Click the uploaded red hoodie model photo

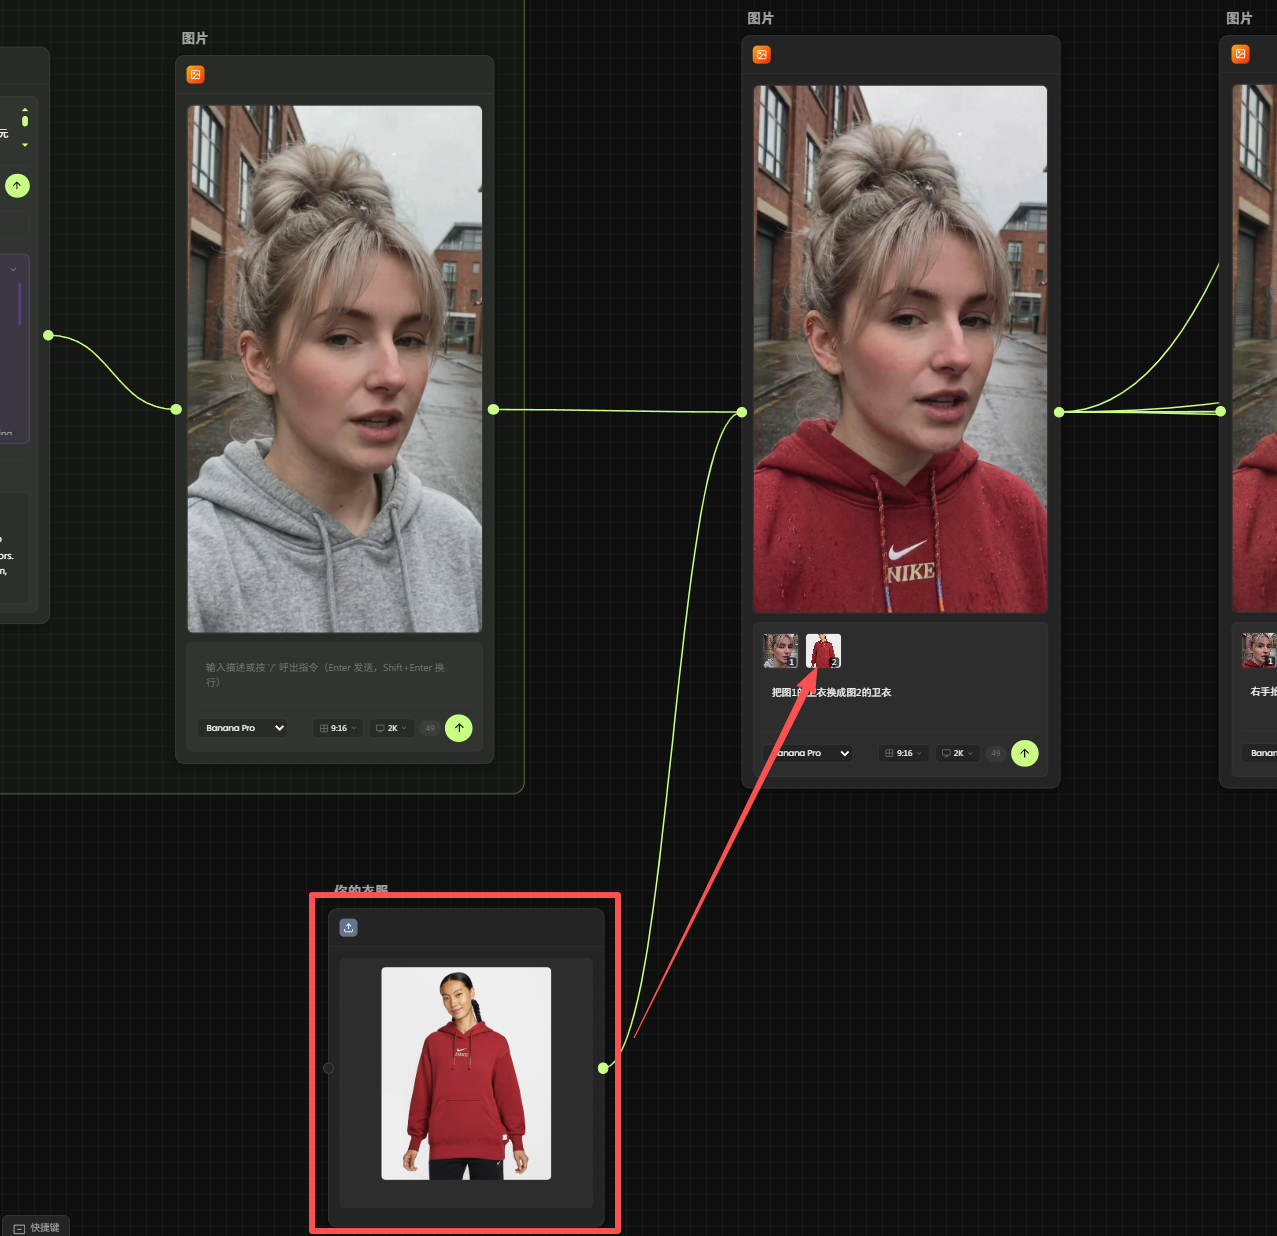(x=466, y=1073)
